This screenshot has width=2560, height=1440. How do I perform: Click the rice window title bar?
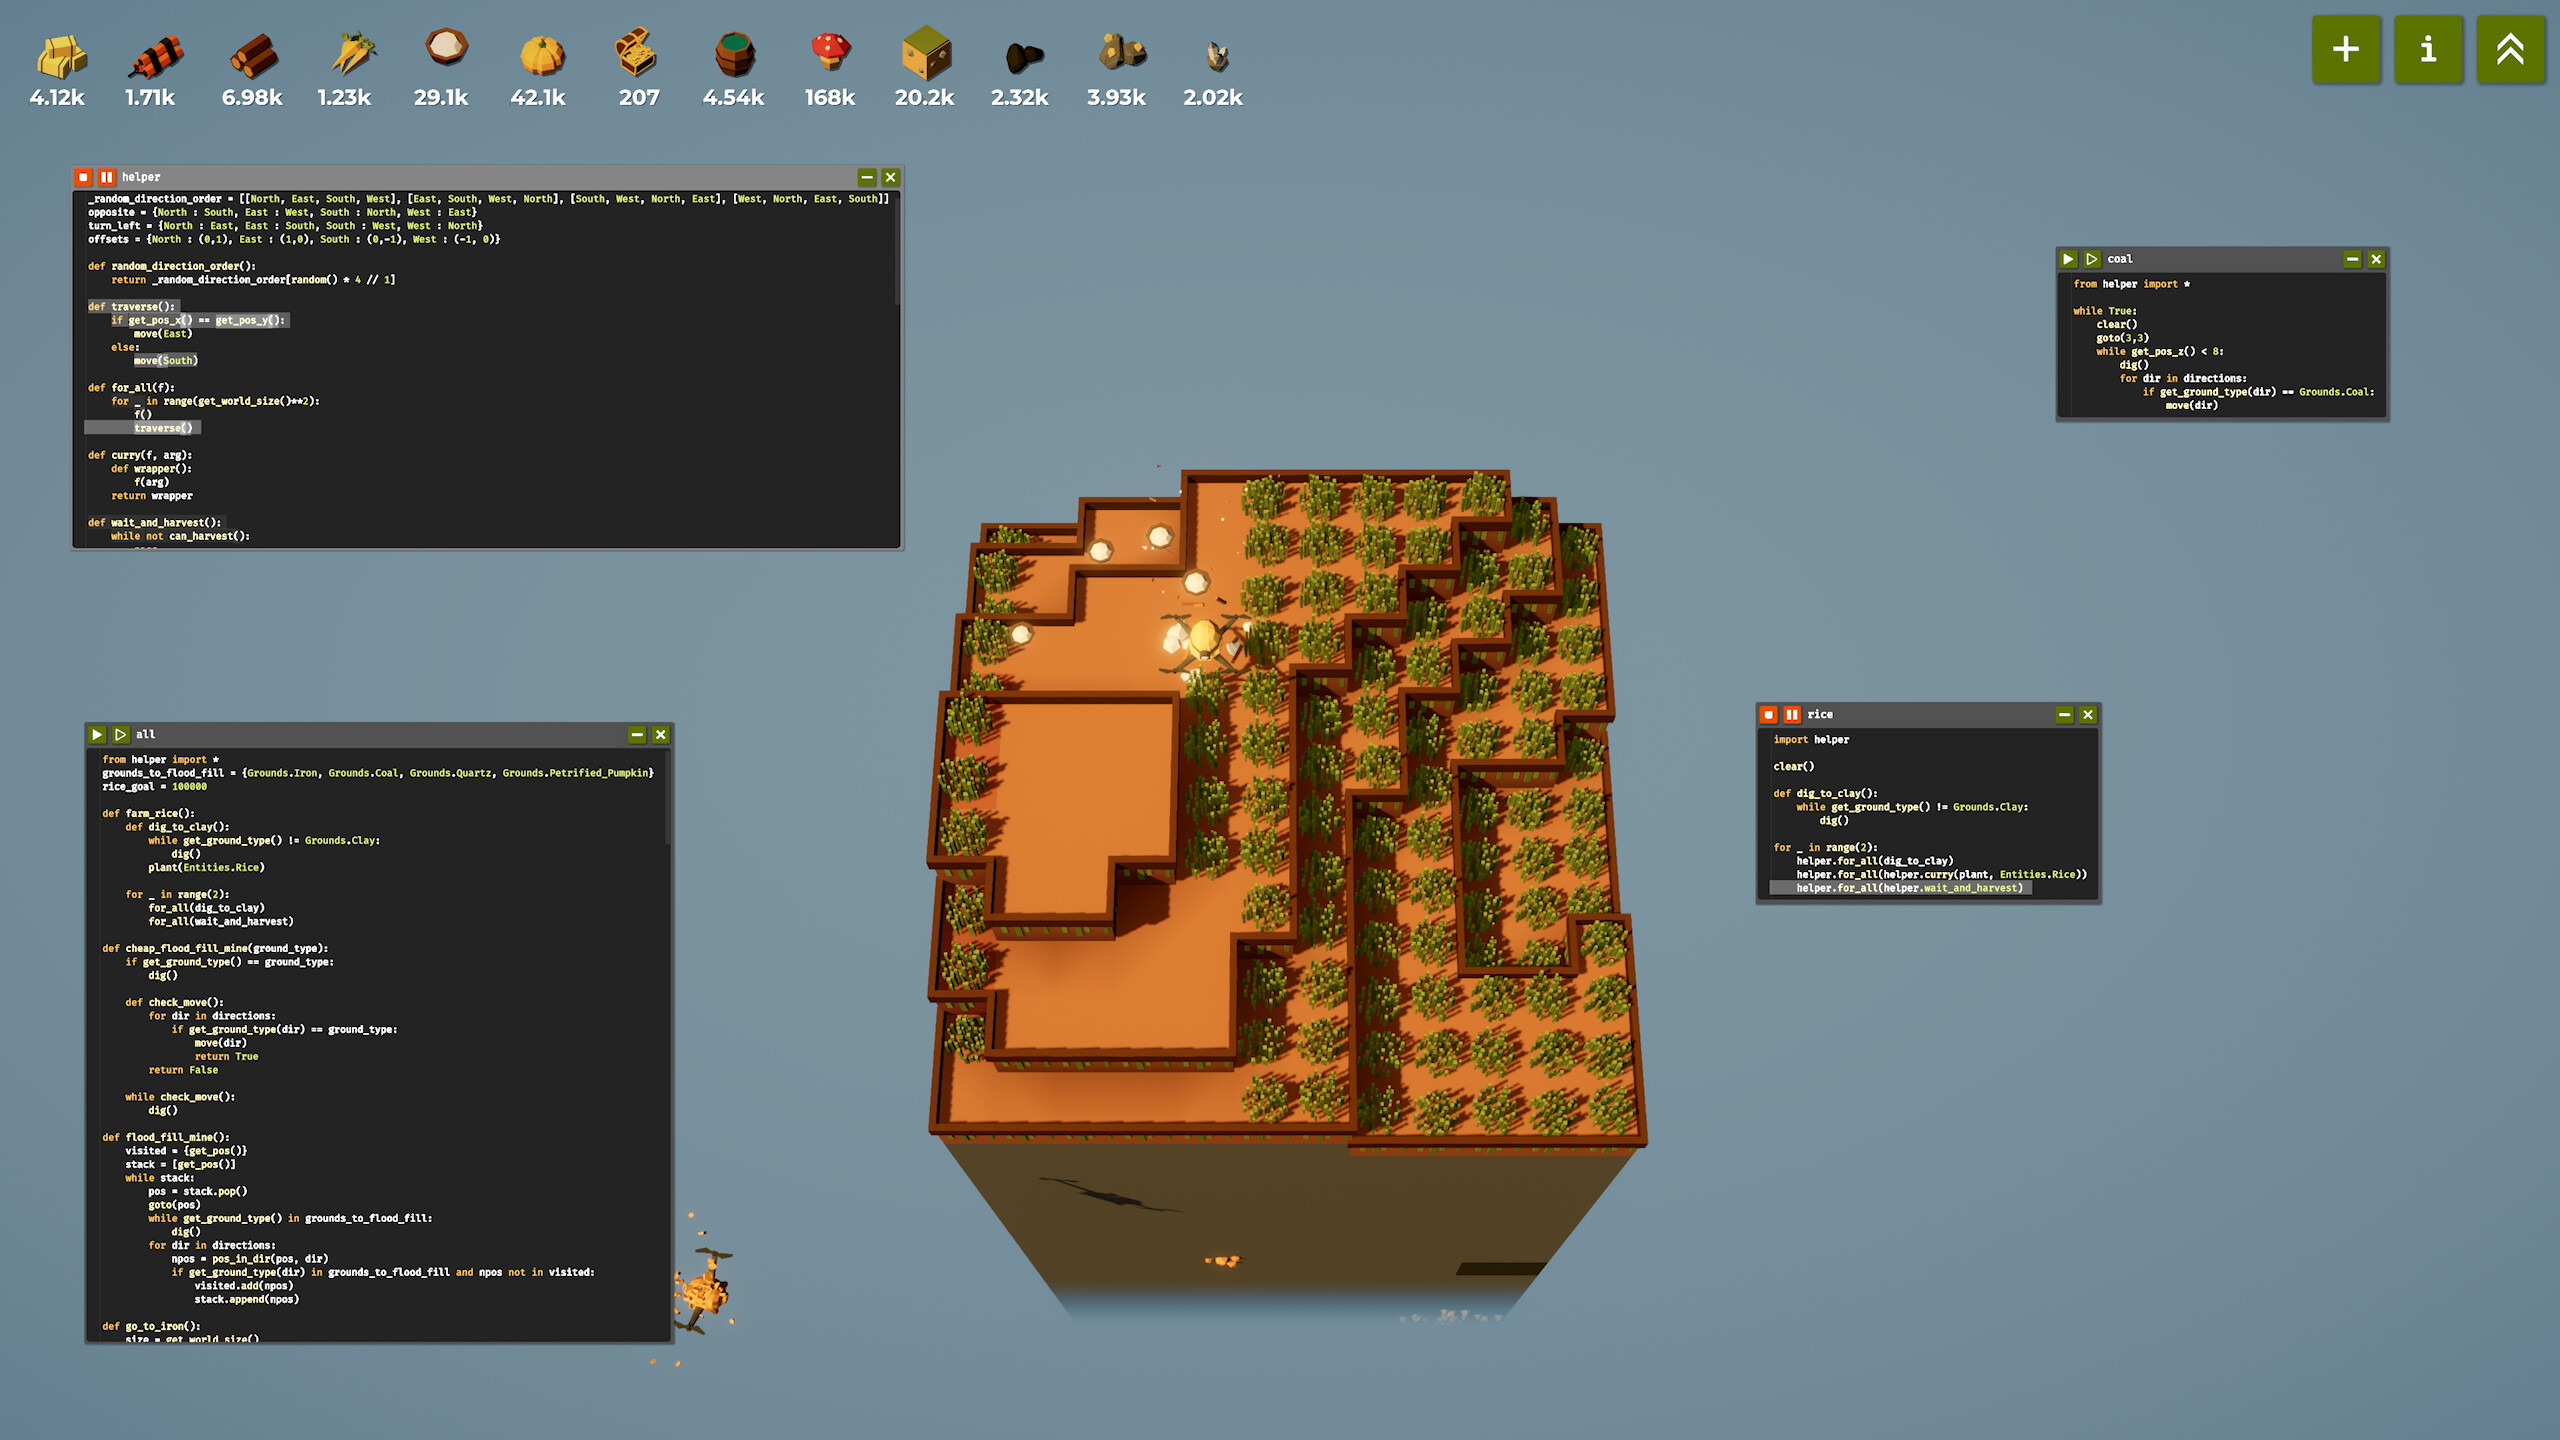pyautogui.click(x=1928, y=714)
